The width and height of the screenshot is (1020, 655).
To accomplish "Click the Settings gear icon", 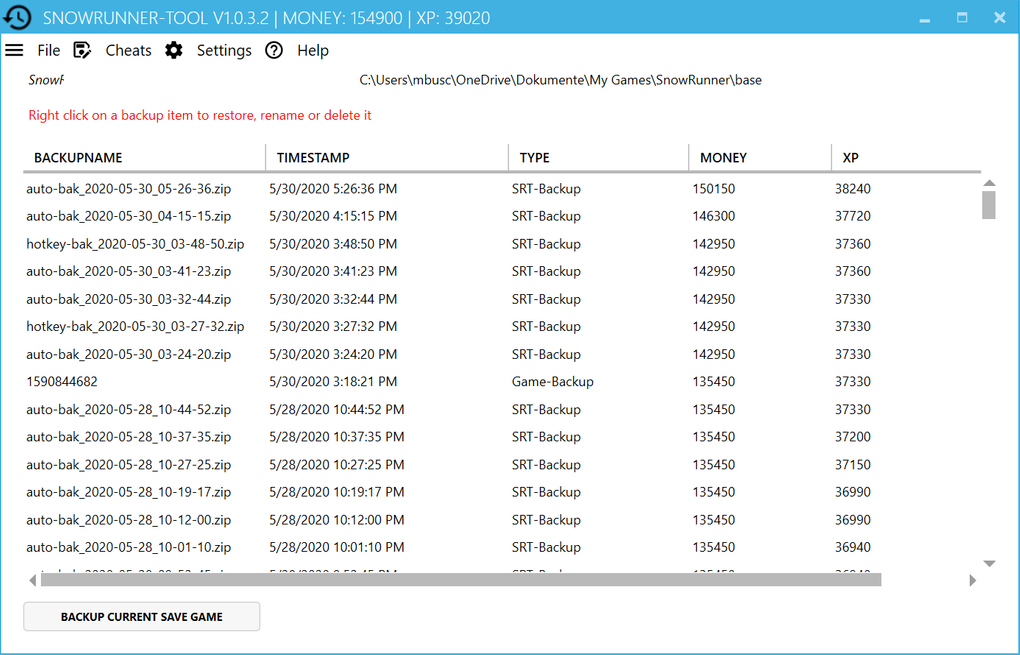I will (x=174, y=50).
